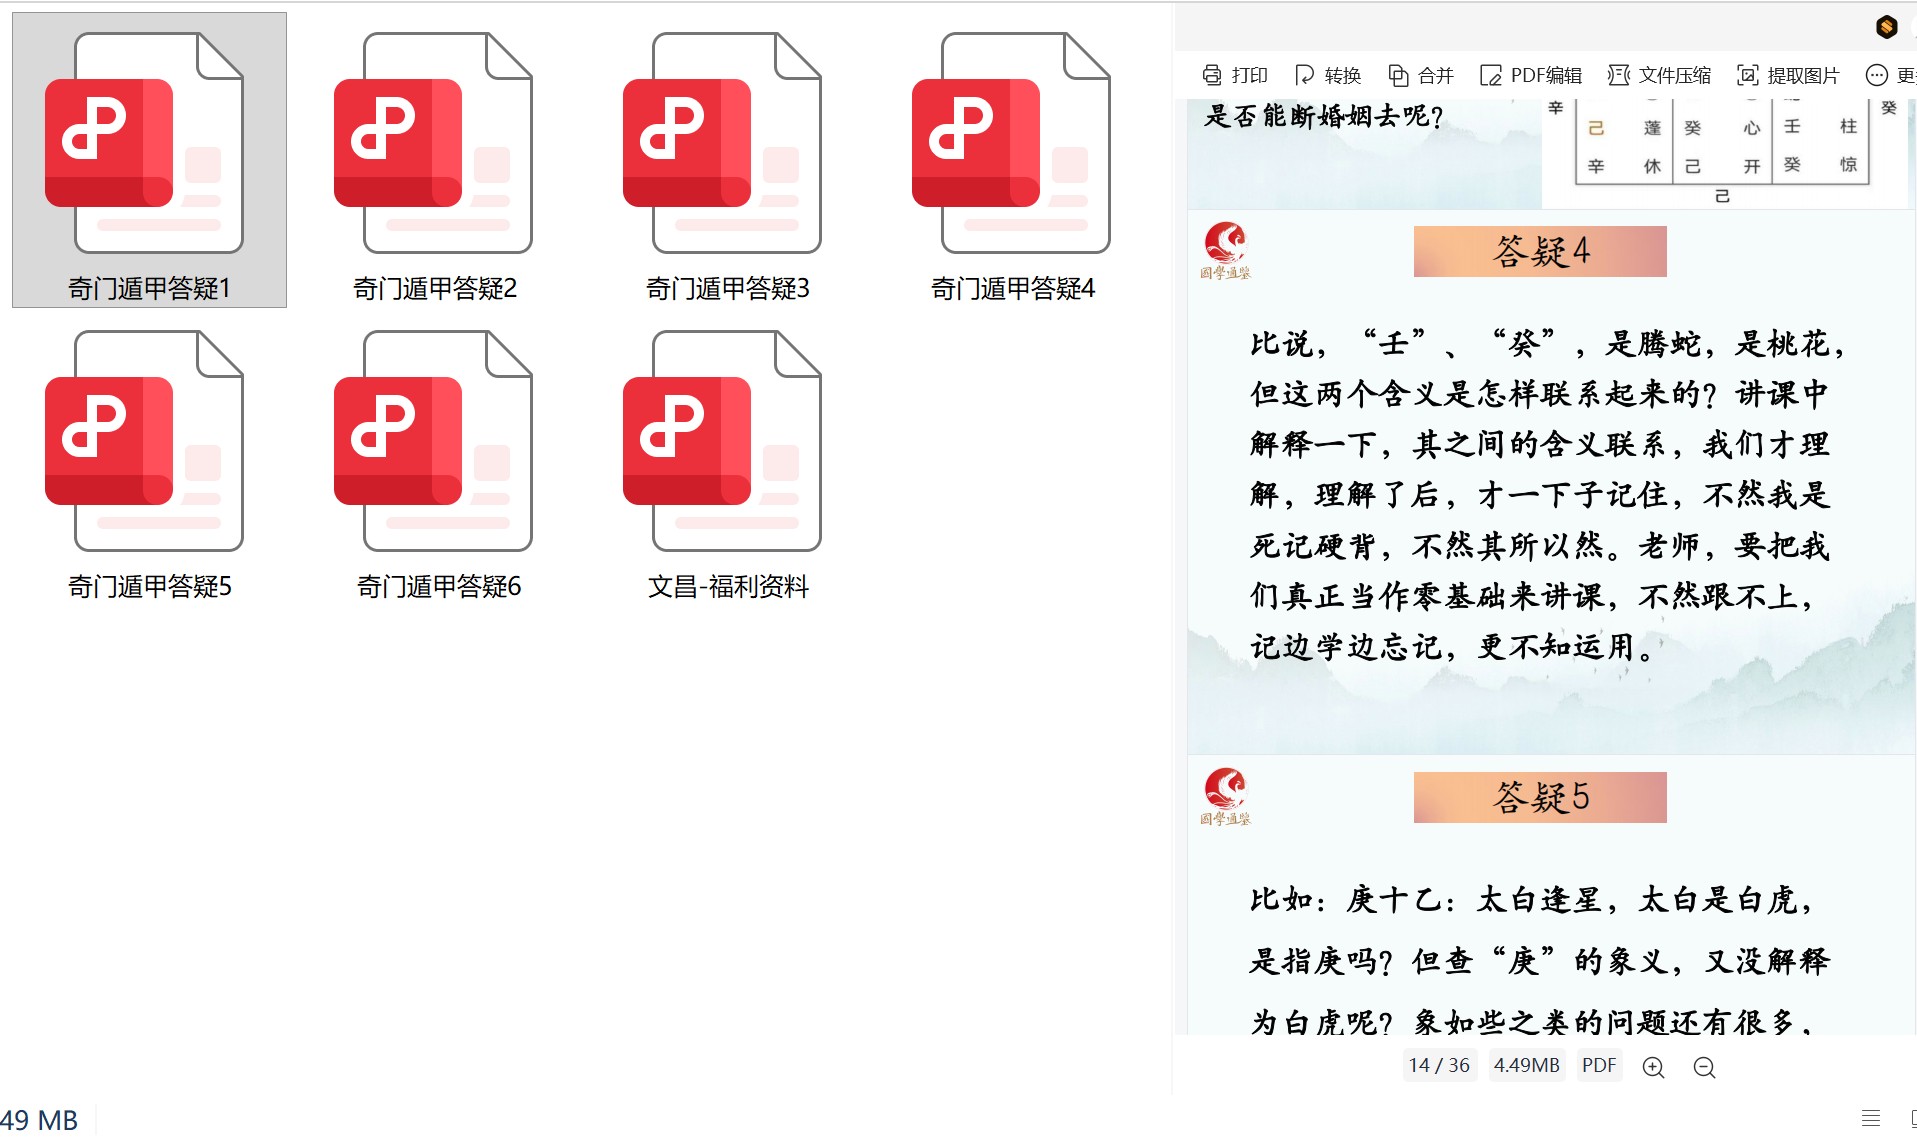Open the PDF编辑 editing tool

1530,75
